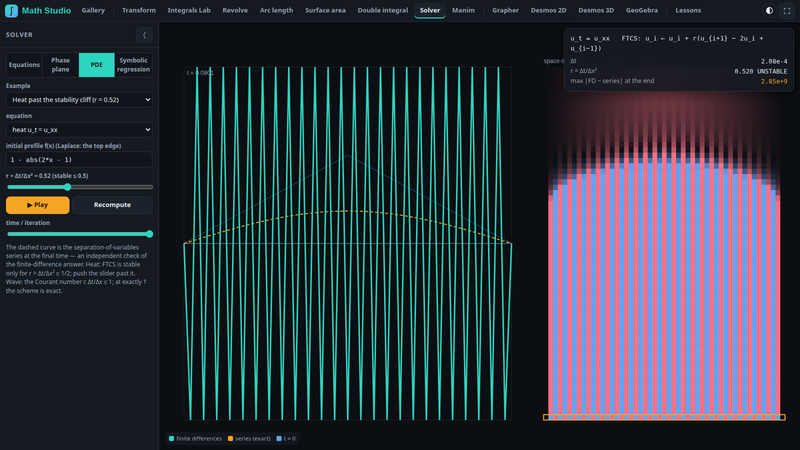Open the Manim tab

tap(463, 10)
